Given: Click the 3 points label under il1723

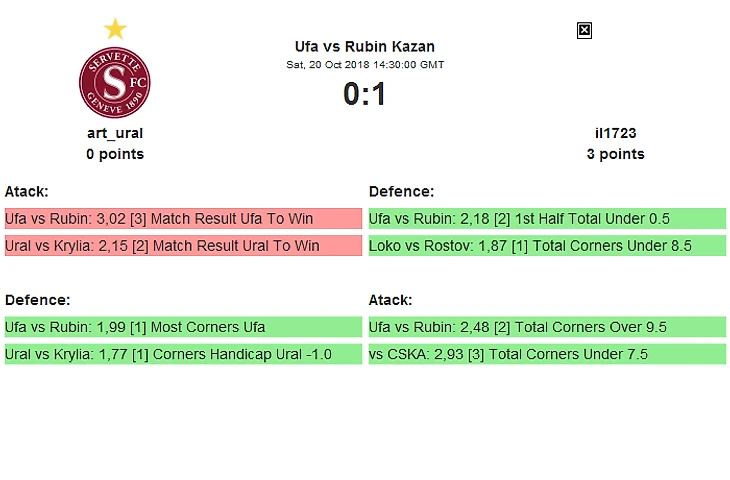Looking at the screenshot, I should tap(615, 154).
